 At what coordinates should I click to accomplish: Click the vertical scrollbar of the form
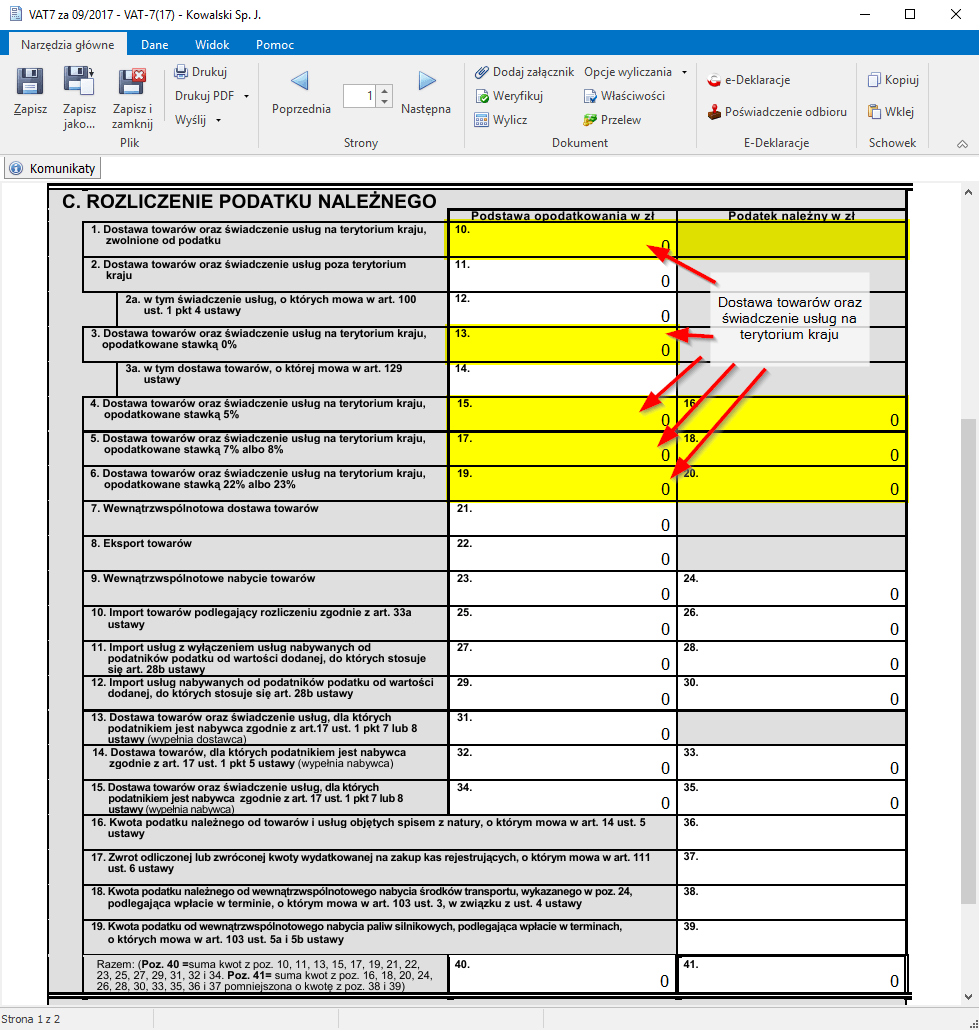click(968, 600)
